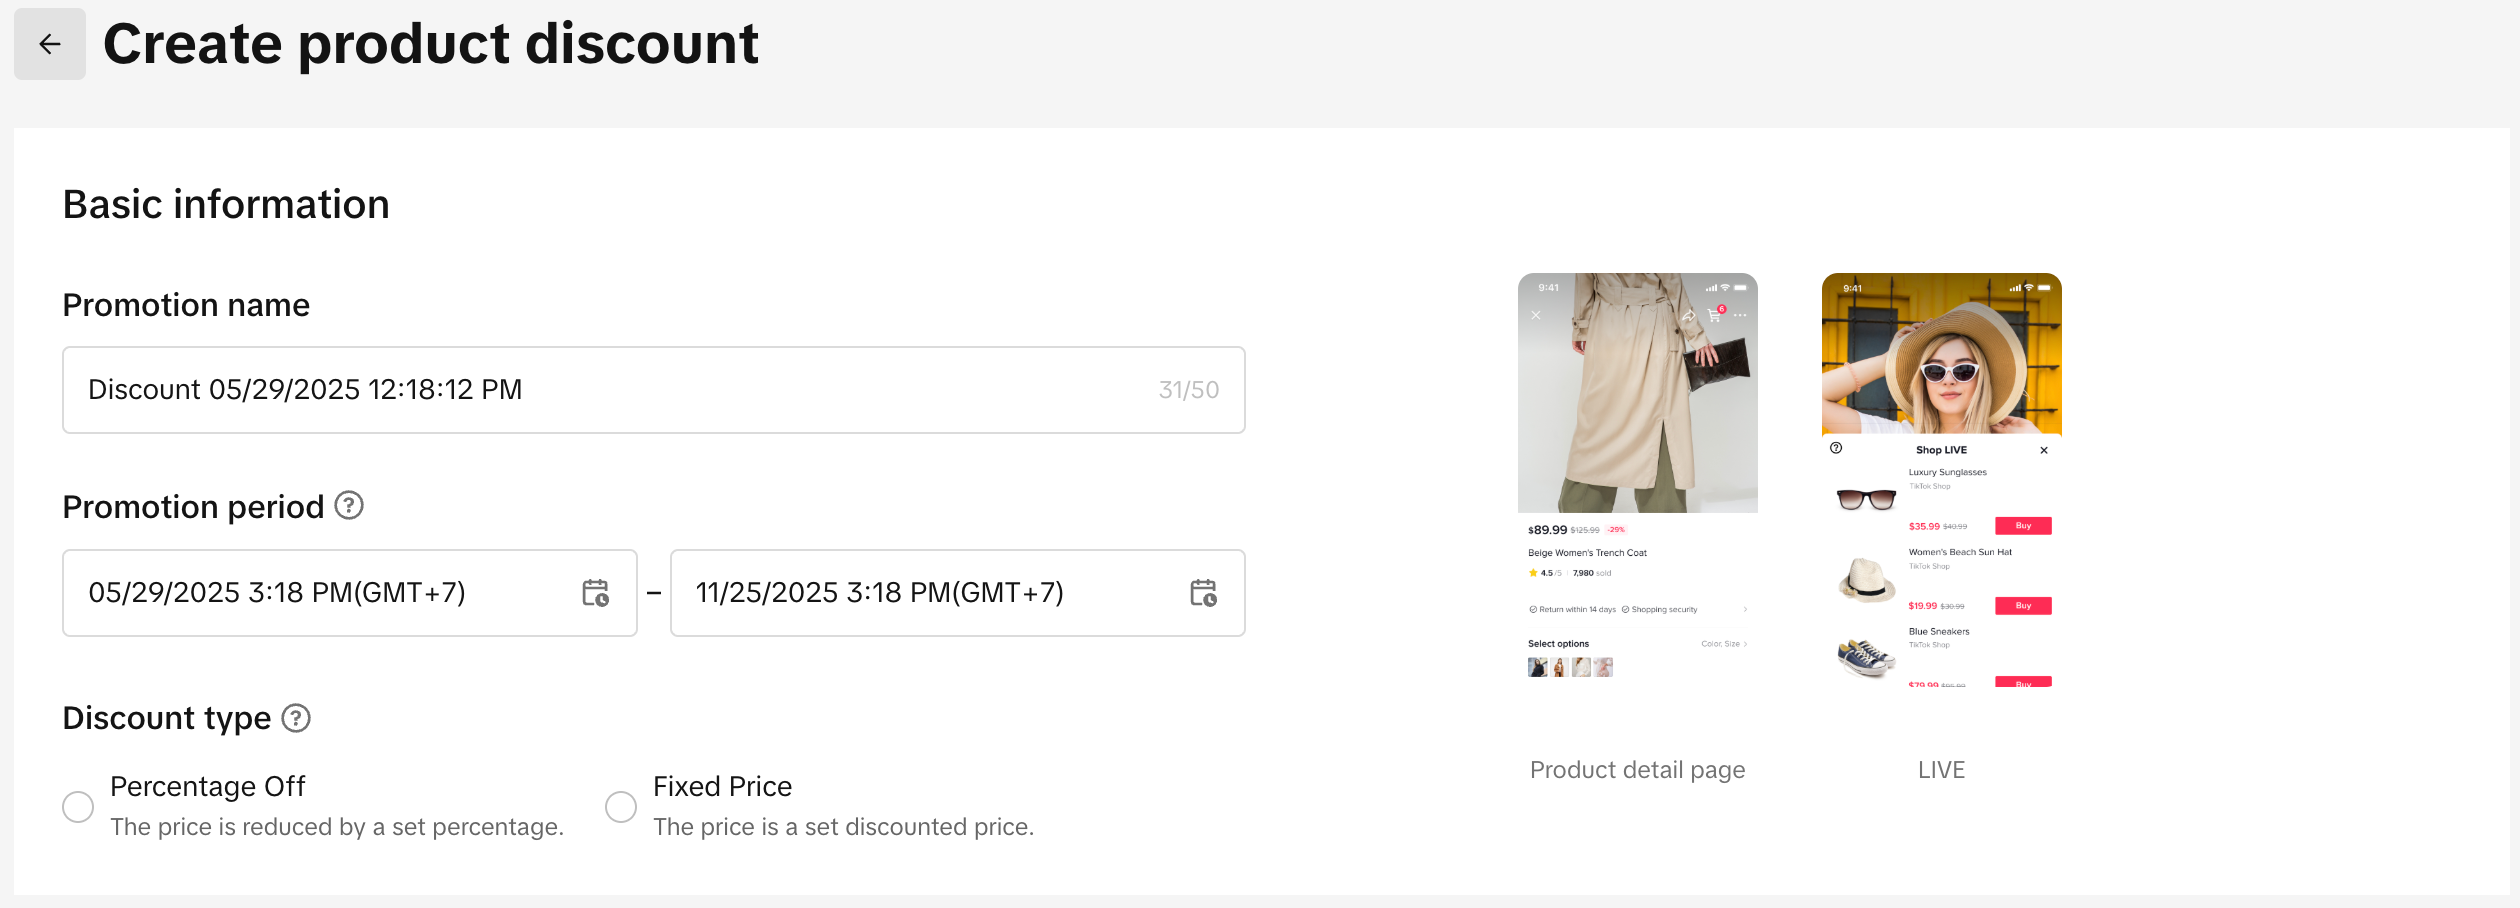Screen dimensions: 2520x908
Task: Click Buy for Luxury Sunglasses
Action: pos(2023,526)
